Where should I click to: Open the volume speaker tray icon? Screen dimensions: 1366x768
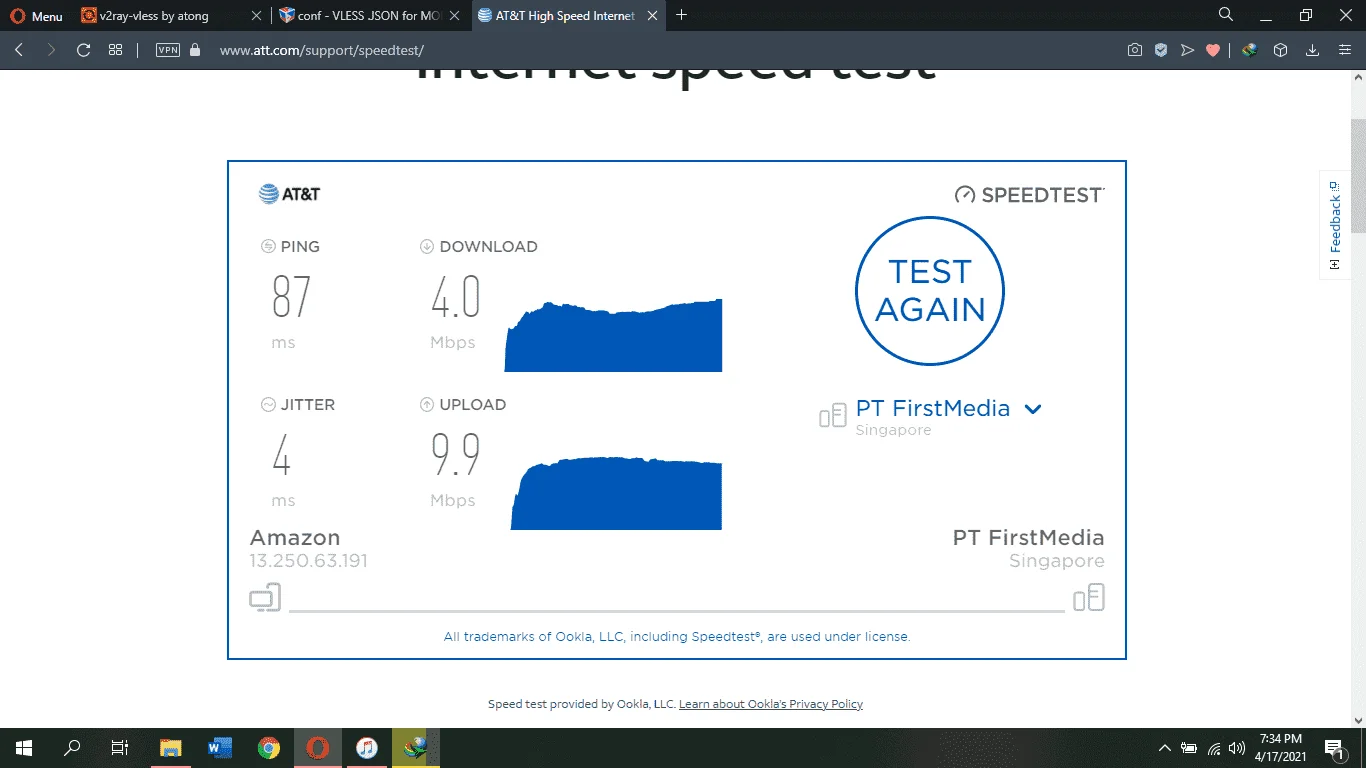tap(1238, 748)
